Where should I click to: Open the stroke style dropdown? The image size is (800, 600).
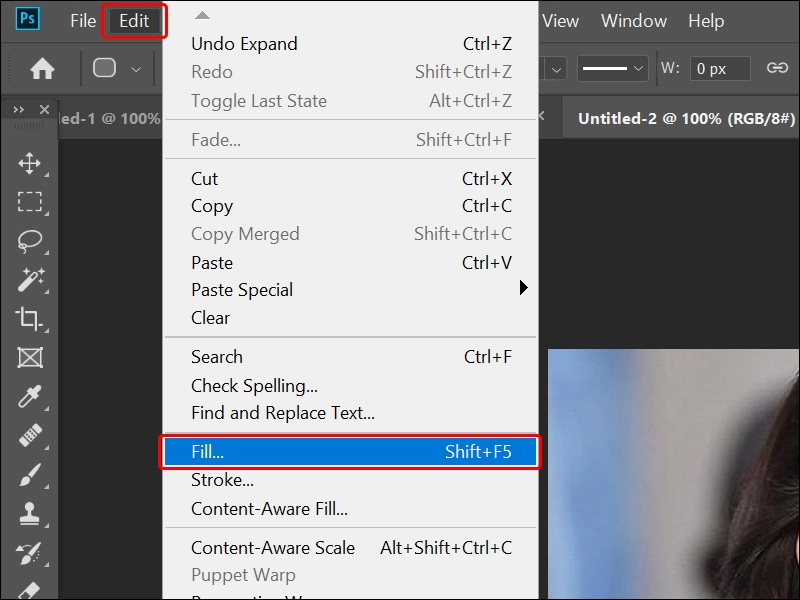coord(612,68)
